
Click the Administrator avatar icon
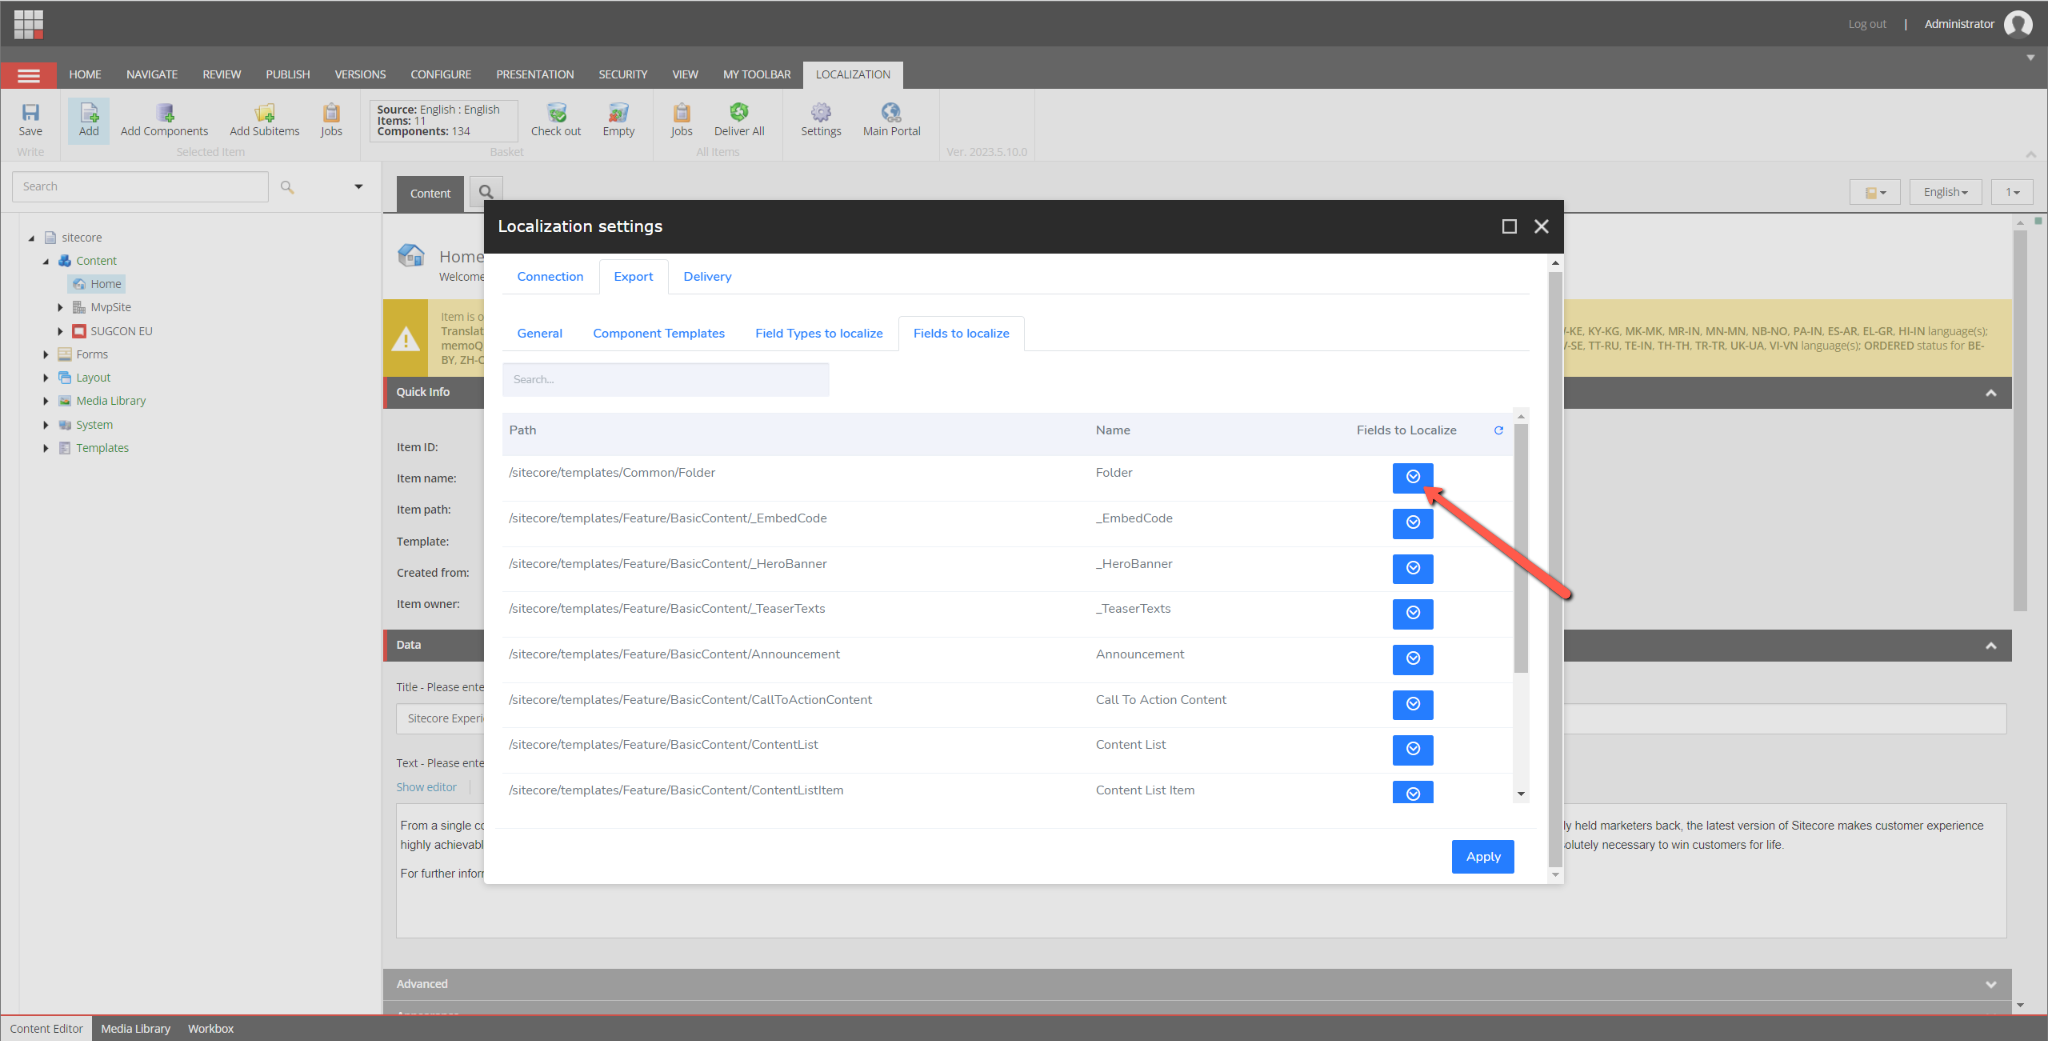pyautogui.click(x=2018, y=24)
